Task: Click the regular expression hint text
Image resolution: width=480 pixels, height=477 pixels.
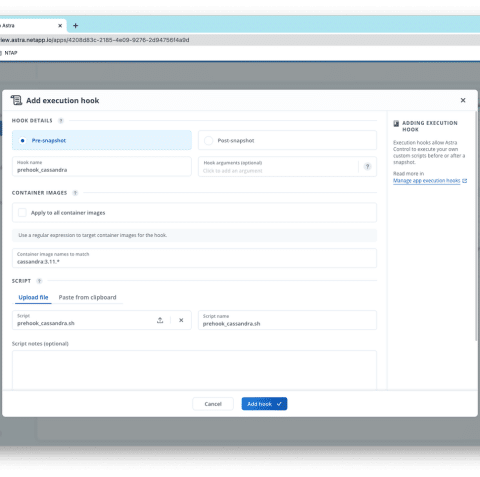Action: click(93, 235)
